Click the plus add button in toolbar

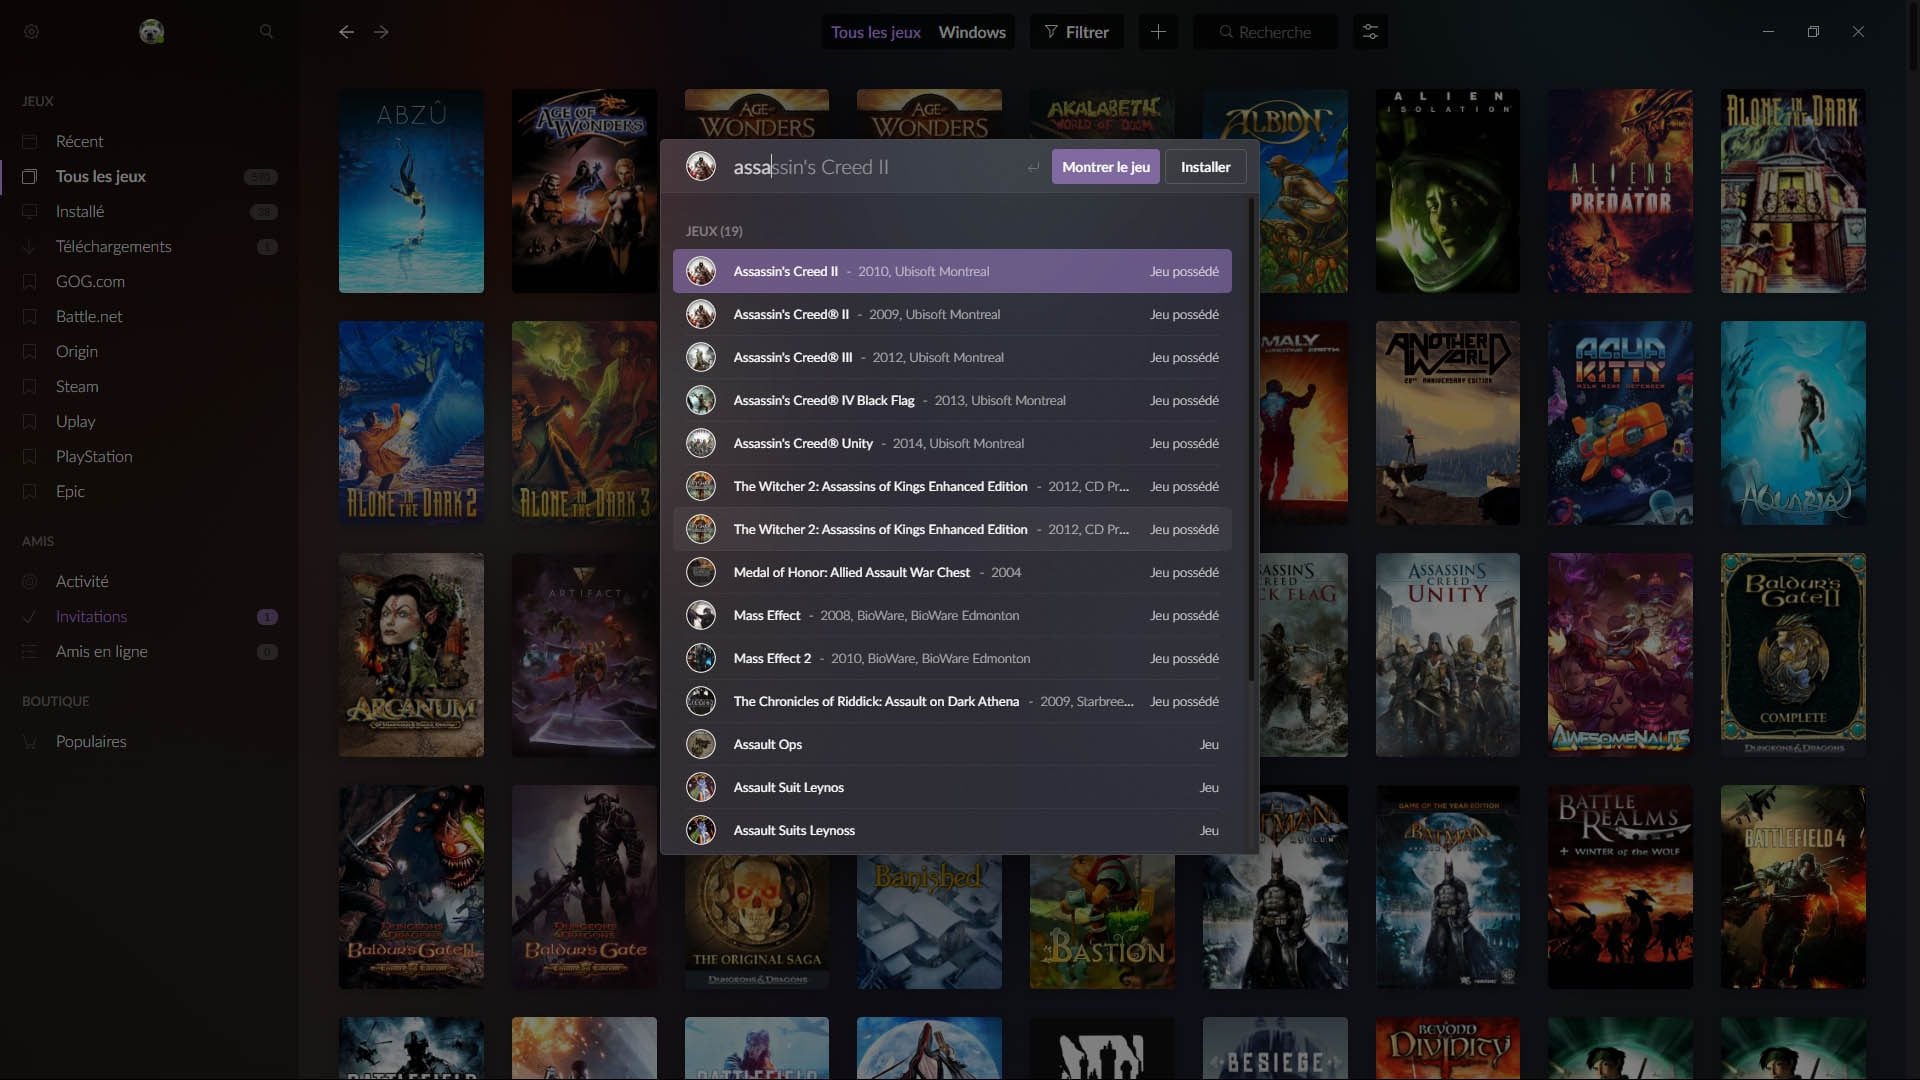coord(1157,32)
